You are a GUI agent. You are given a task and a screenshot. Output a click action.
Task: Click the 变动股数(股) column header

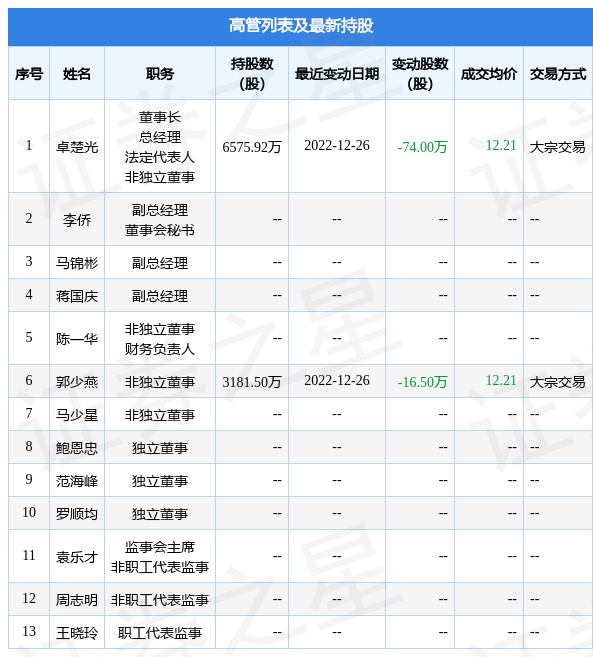[420, 74]
